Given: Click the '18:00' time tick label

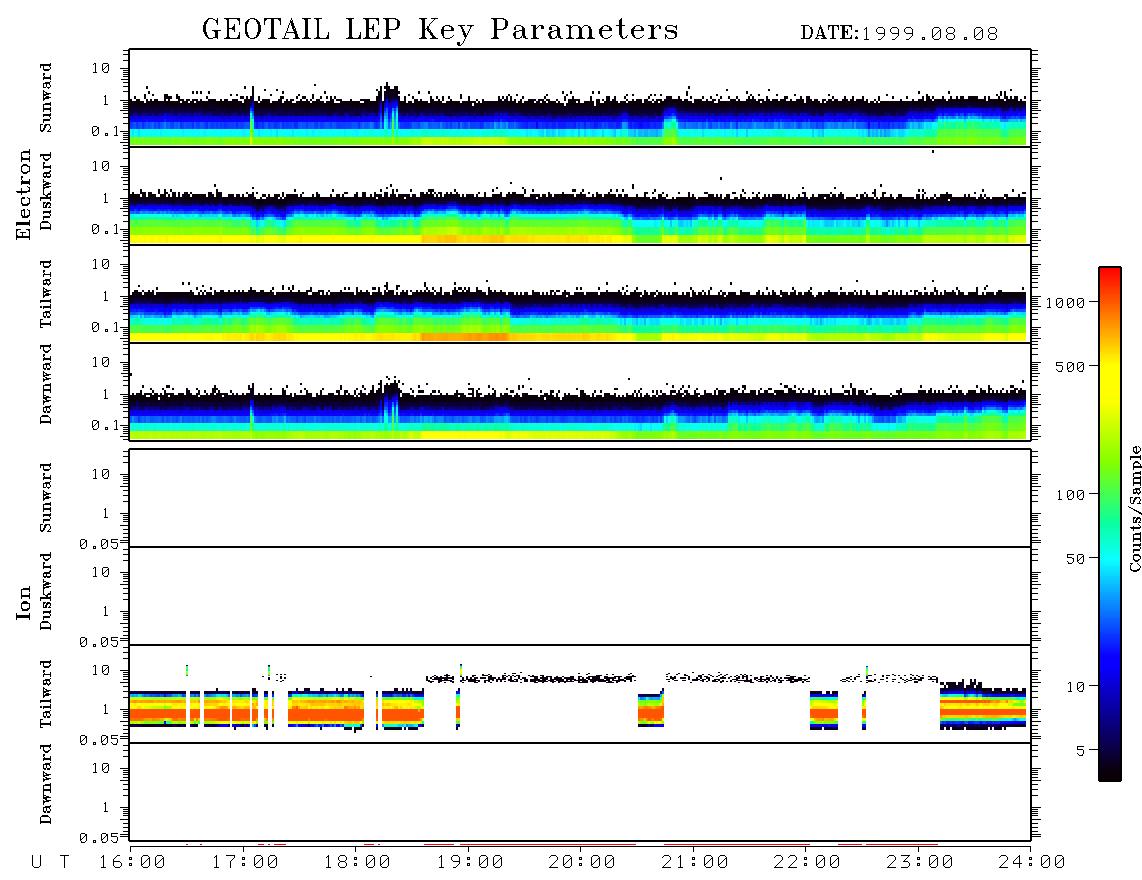Looking at the screenshot, I should 358,863.
